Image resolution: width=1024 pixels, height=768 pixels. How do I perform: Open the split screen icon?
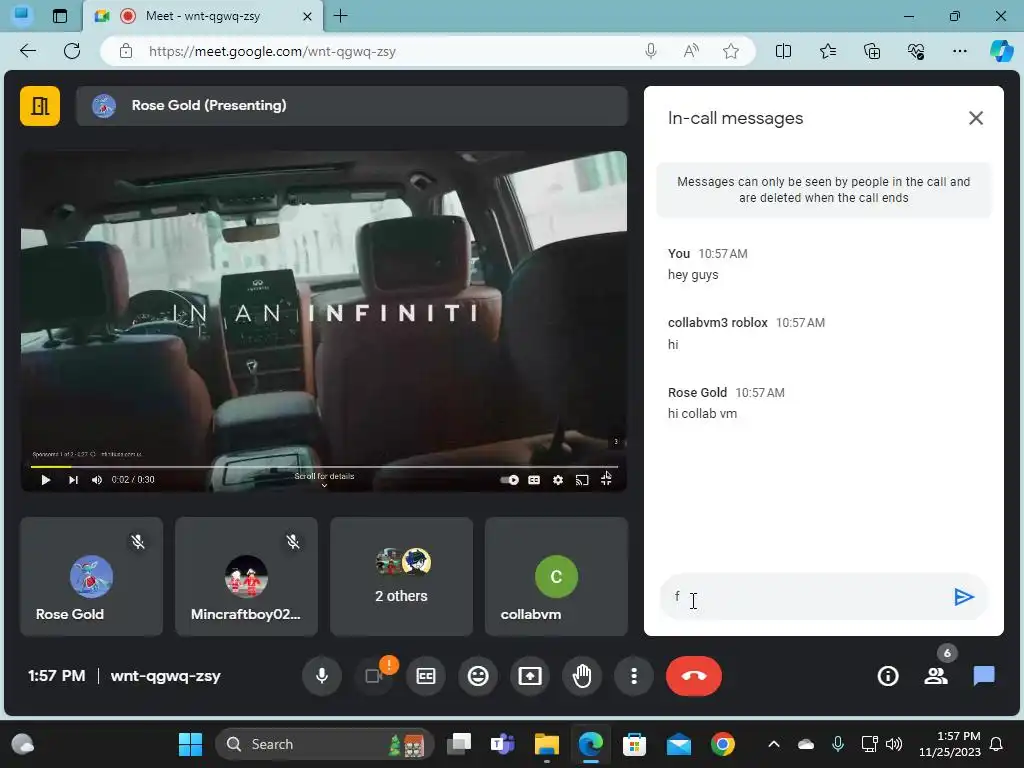pos(783,51)
